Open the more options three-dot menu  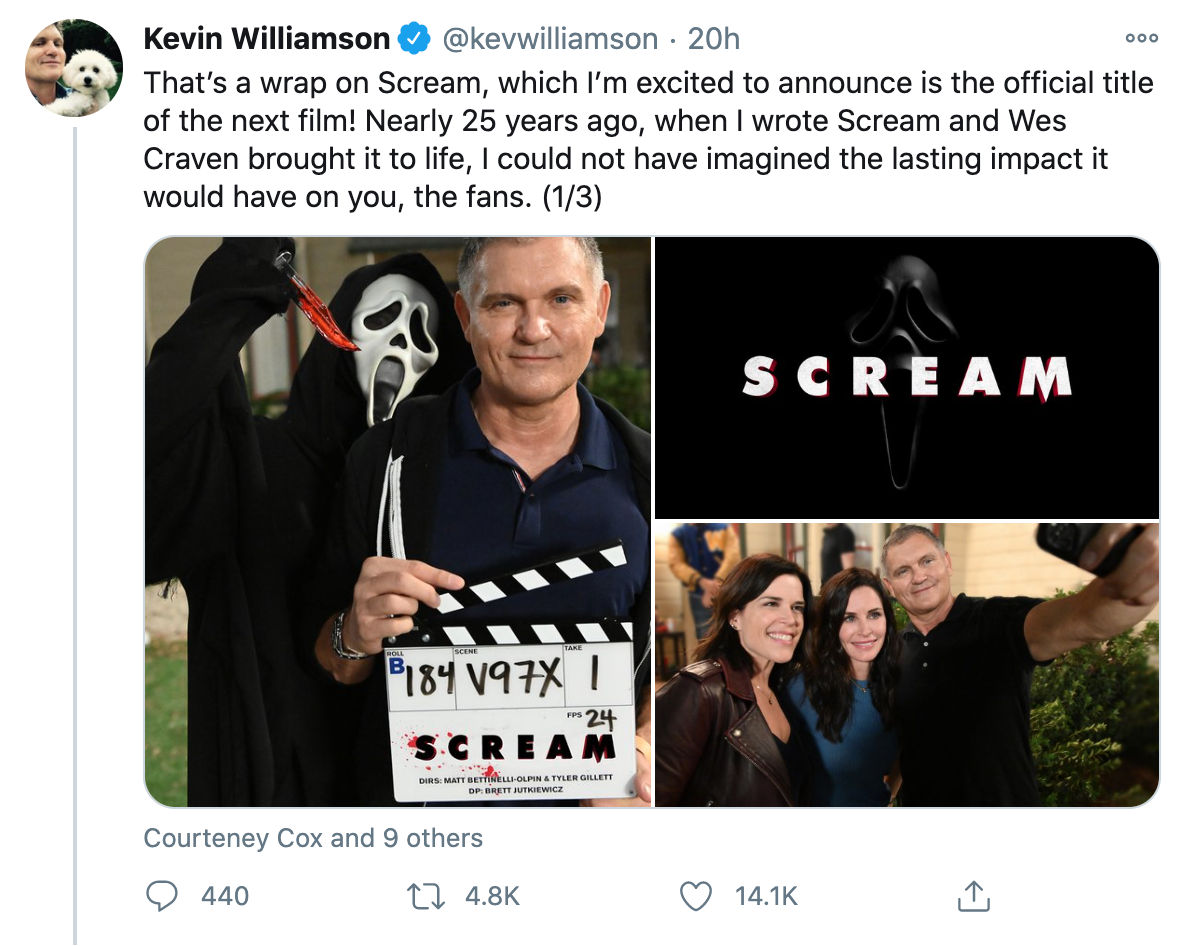(x=1141, y=38)
